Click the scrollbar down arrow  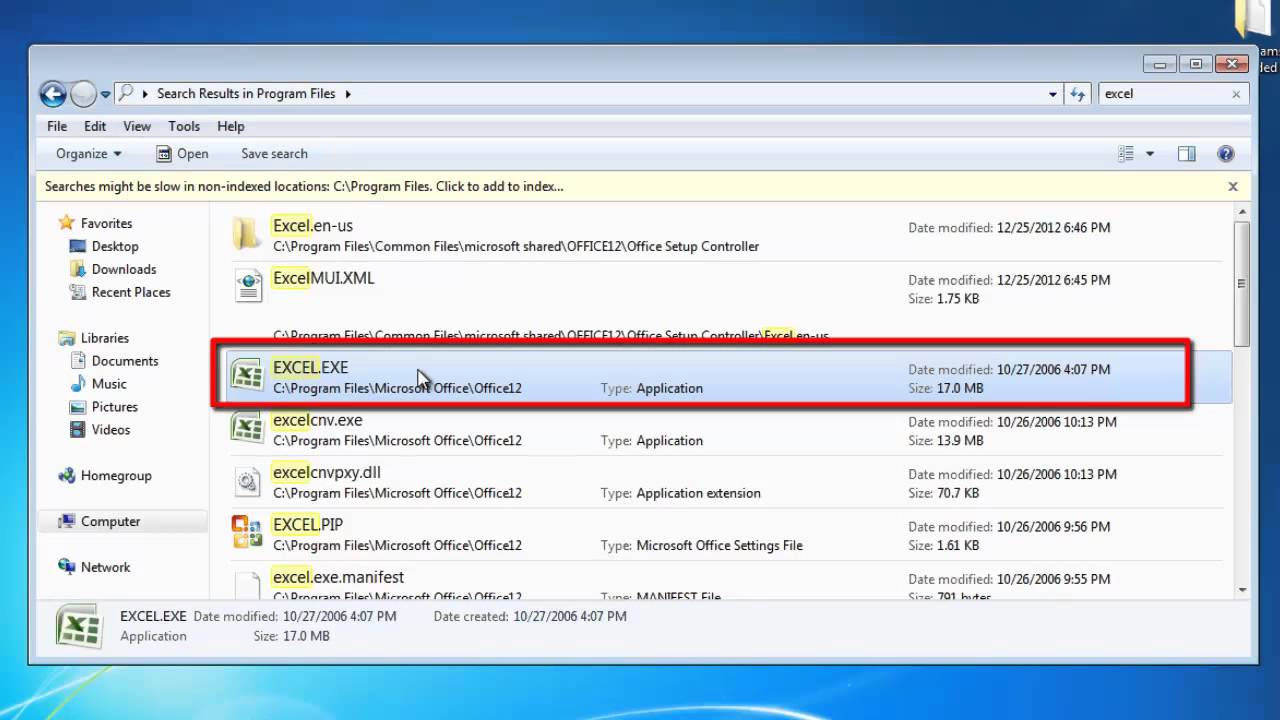coord(1241,590)
